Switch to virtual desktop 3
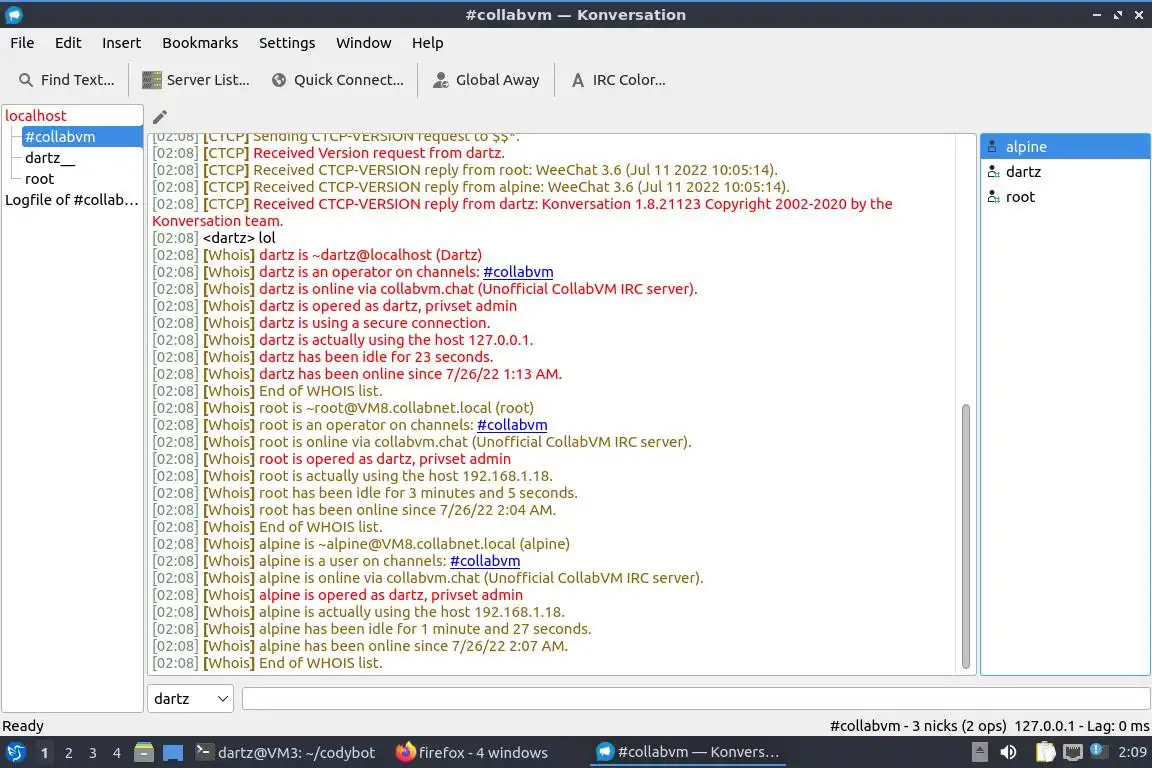 pyautogui.click(x=93, y=753)
